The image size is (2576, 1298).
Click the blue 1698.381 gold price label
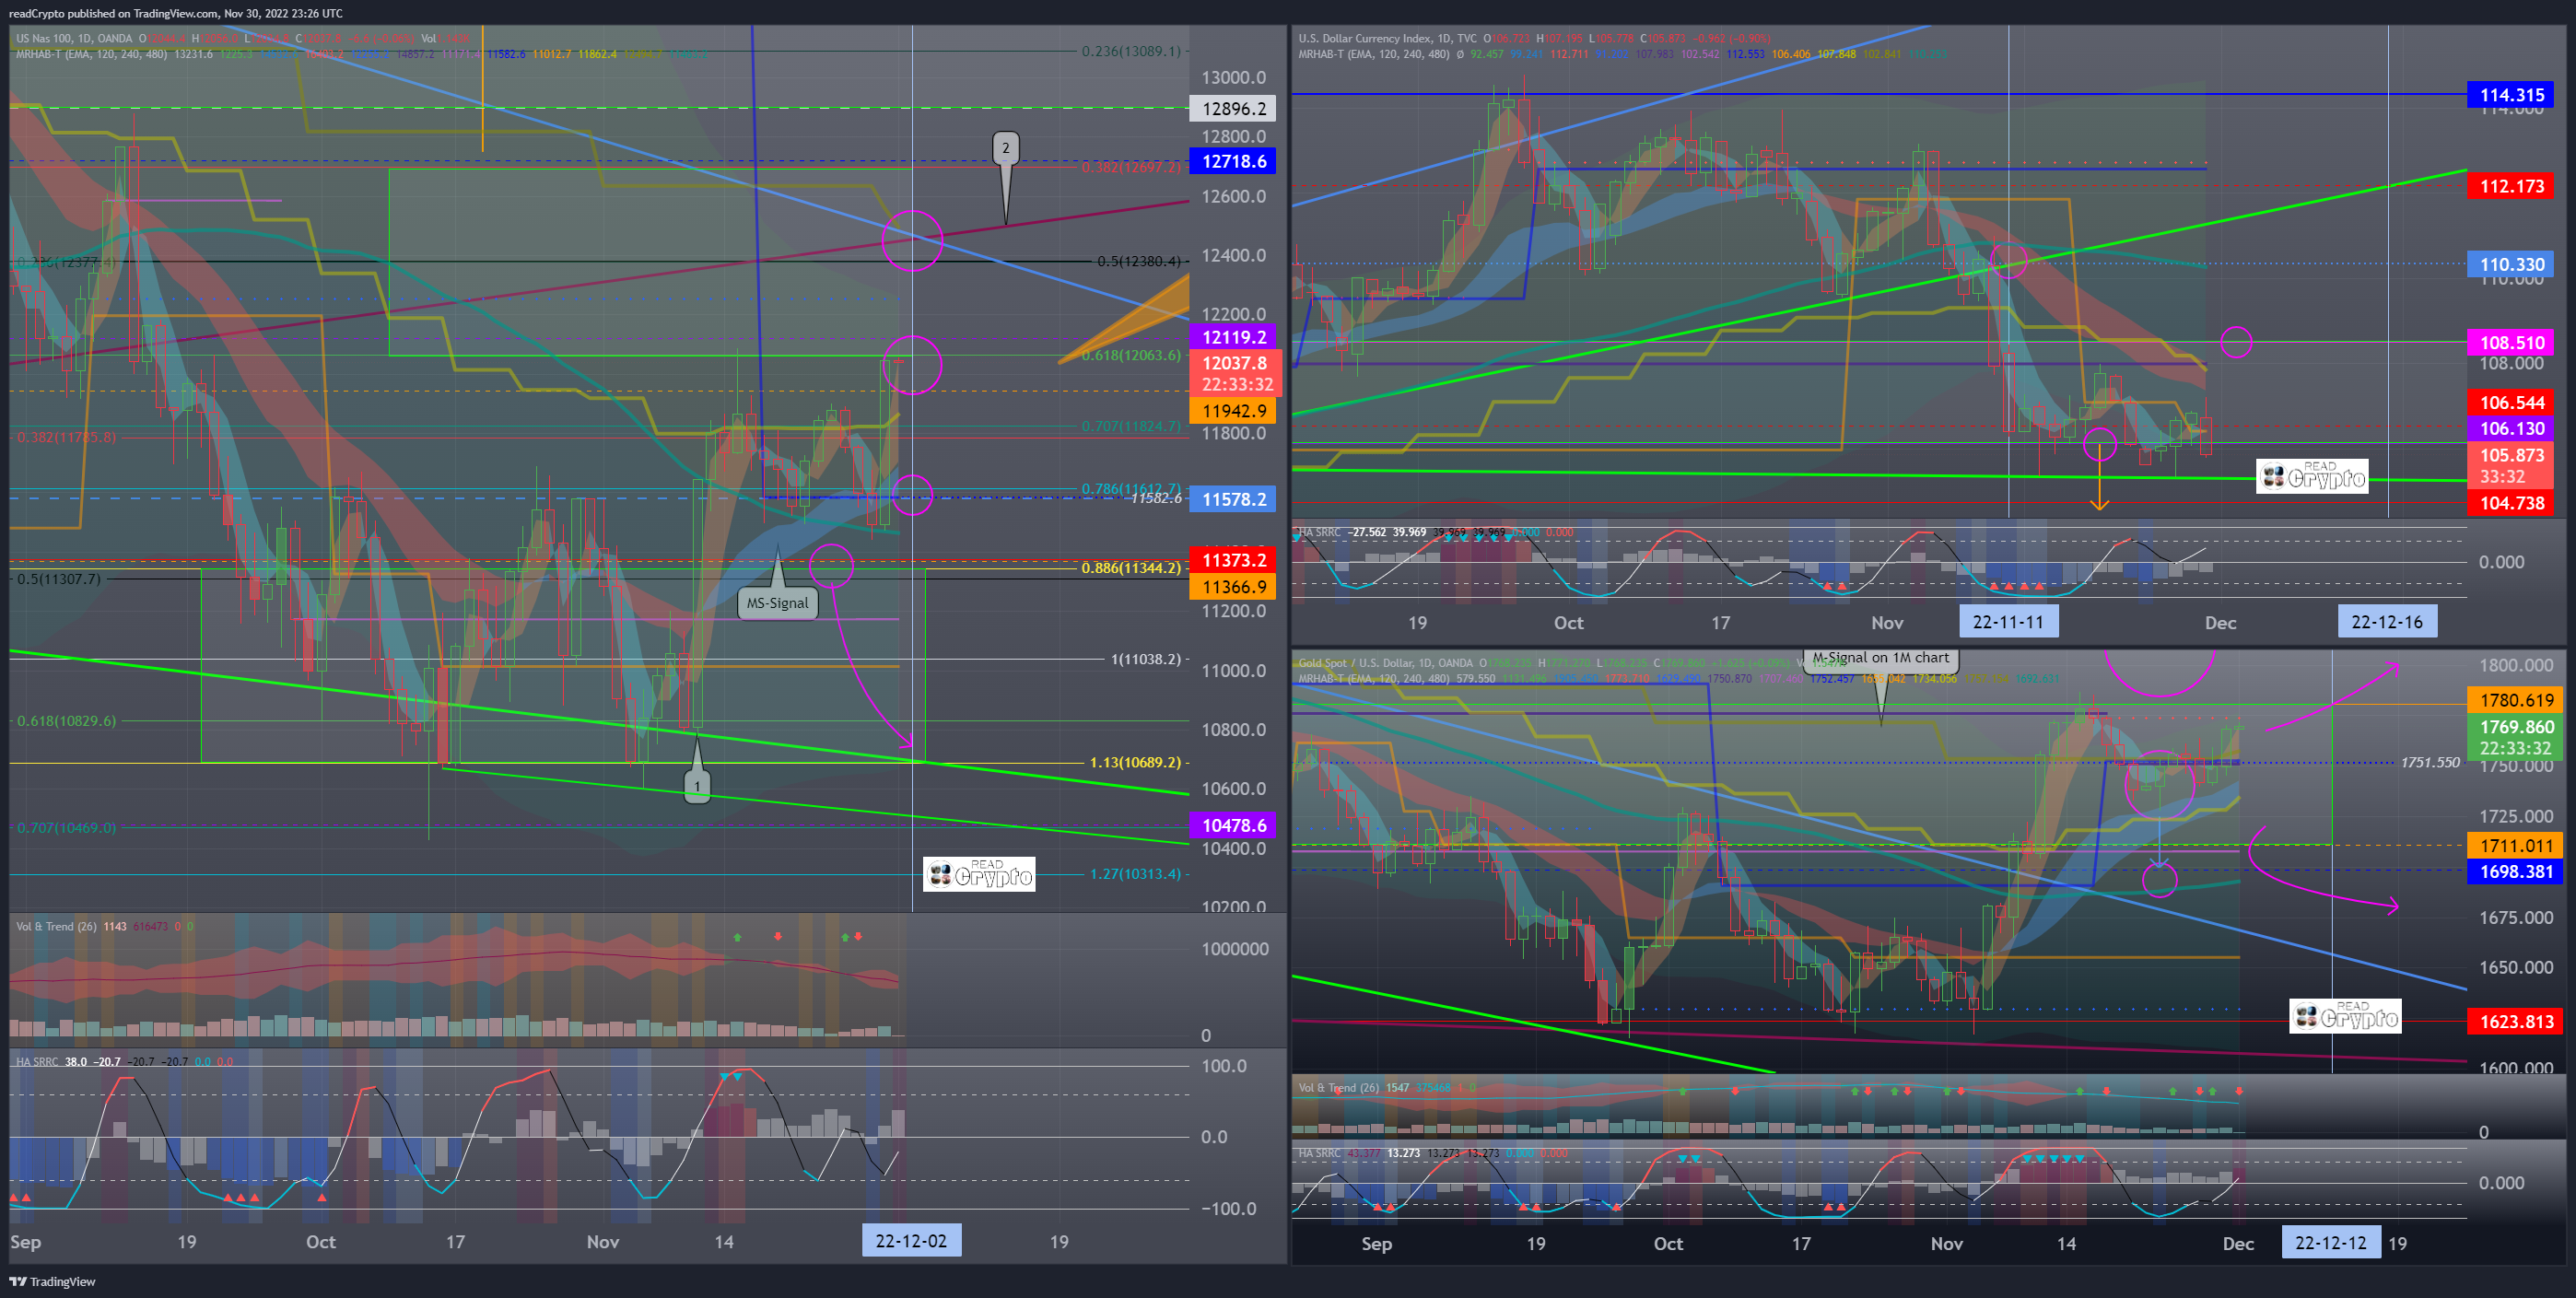pyautogui.click(x=2516, y=871)
